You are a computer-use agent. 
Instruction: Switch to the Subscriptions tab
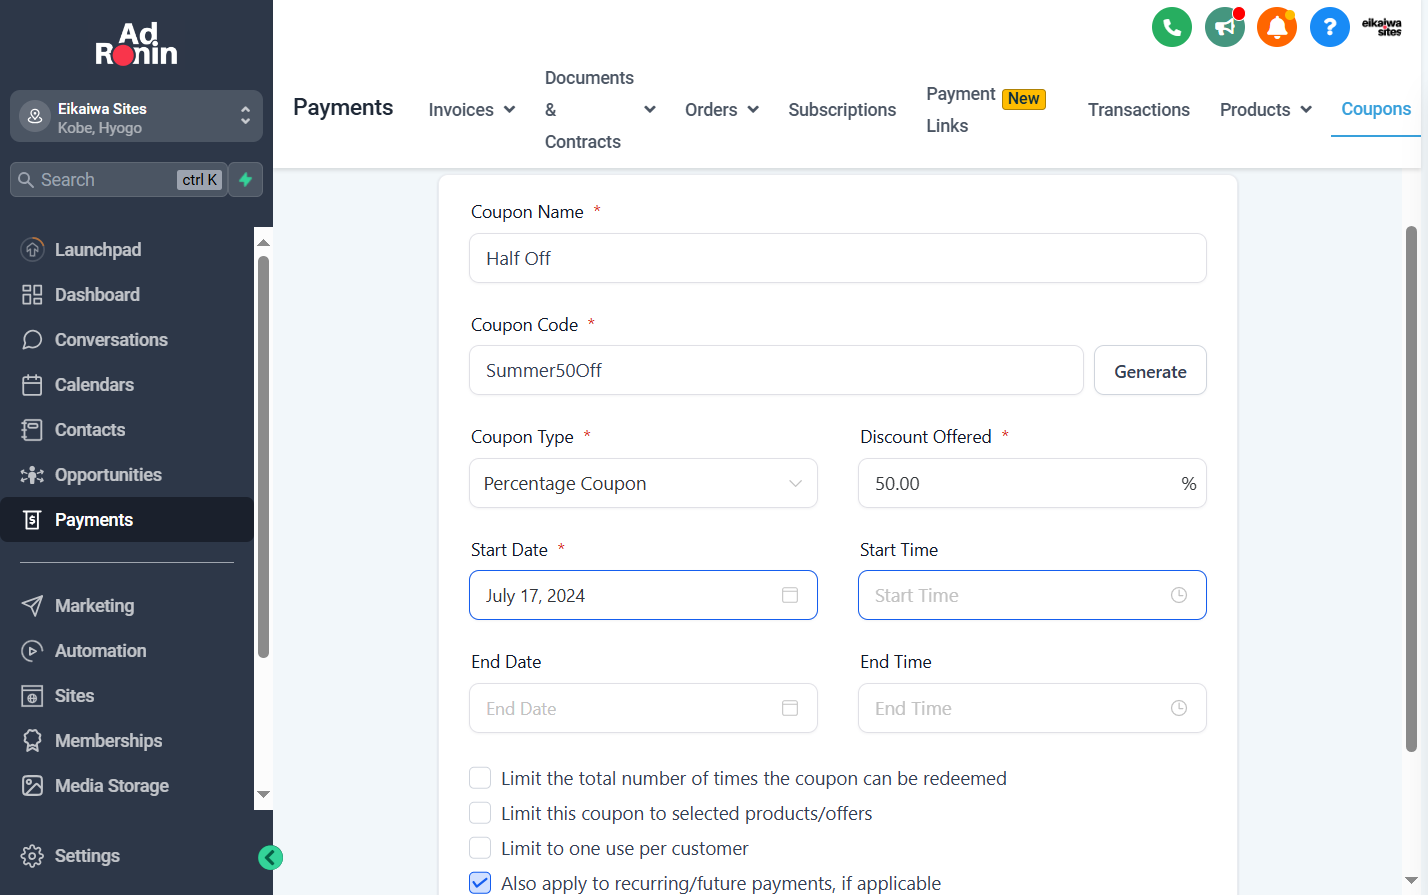(x=842, y=110)
